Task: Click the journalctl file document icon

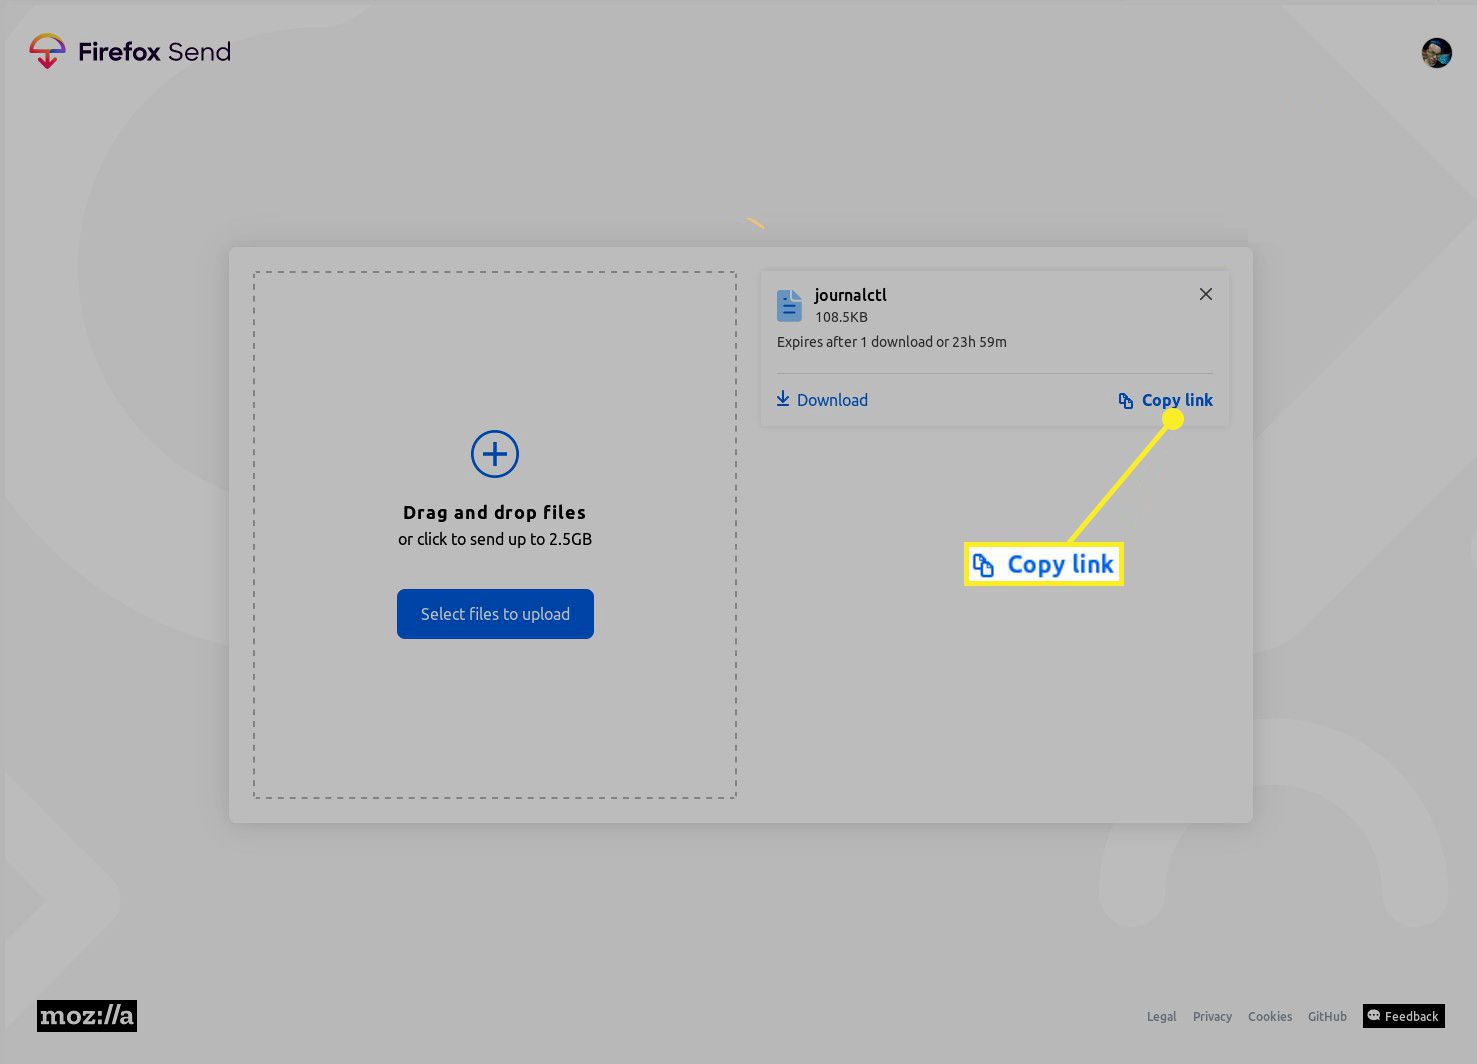Action: click(x=789, y=305)
